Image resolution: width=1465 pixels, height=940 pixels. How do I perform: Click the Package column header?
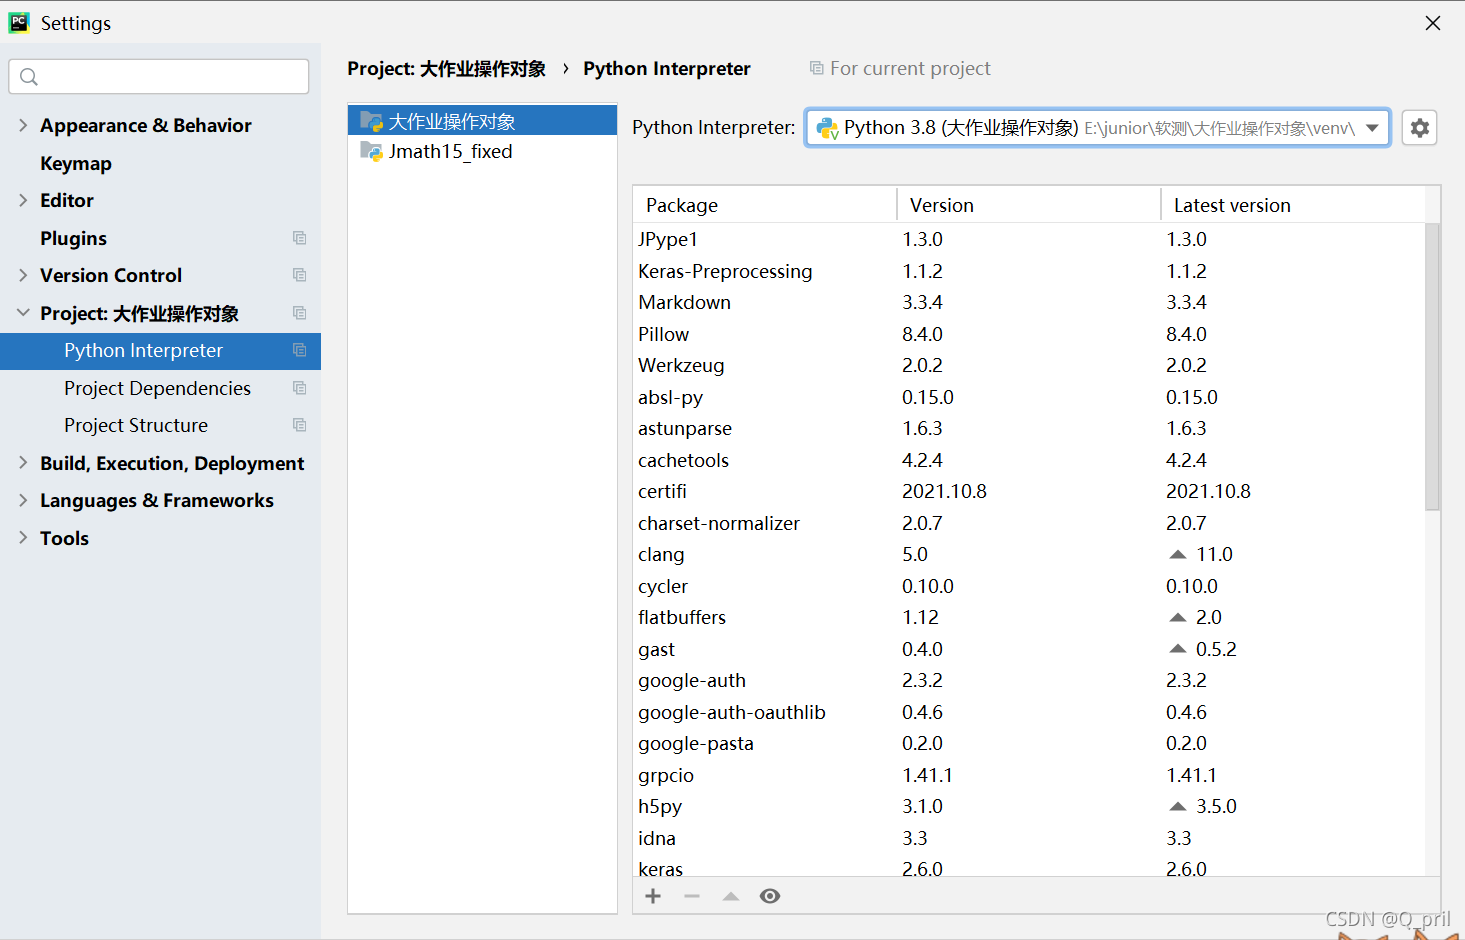click(765, 205)
